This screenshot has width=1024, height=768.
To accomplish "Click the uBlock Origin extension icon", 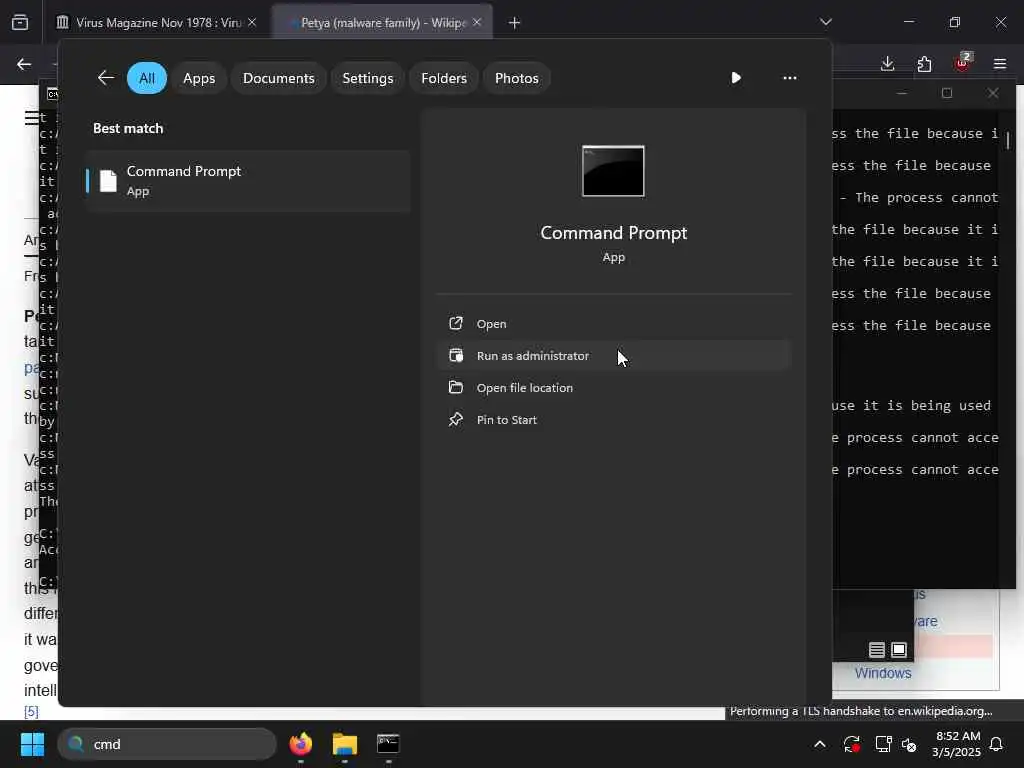I will (962, 63).
